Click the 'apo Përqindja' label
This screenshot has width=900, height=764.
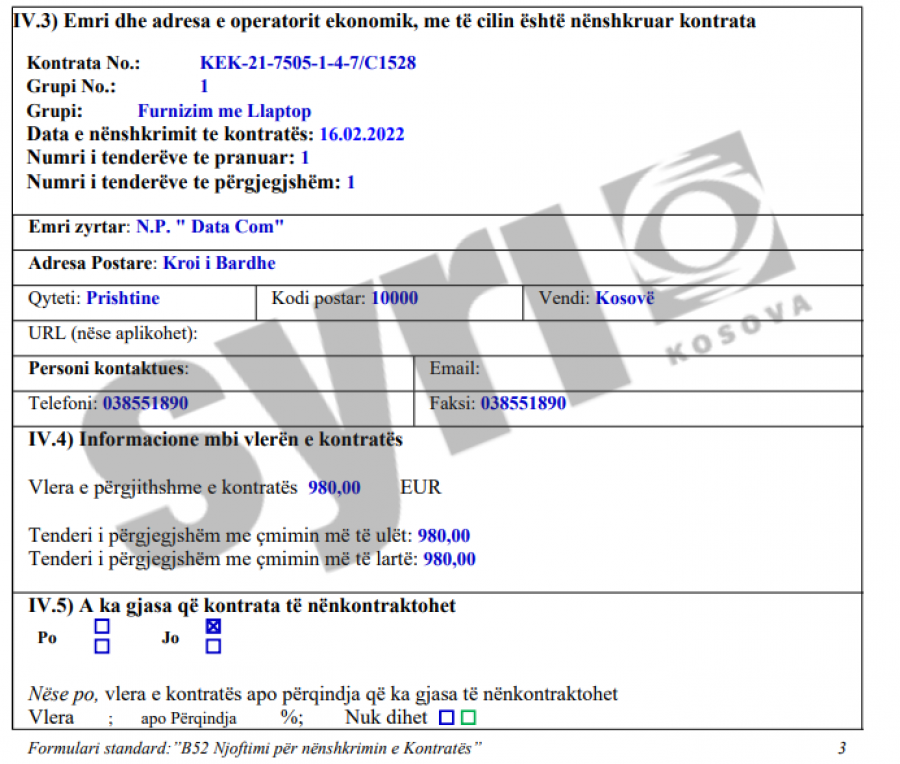point(188,718)
